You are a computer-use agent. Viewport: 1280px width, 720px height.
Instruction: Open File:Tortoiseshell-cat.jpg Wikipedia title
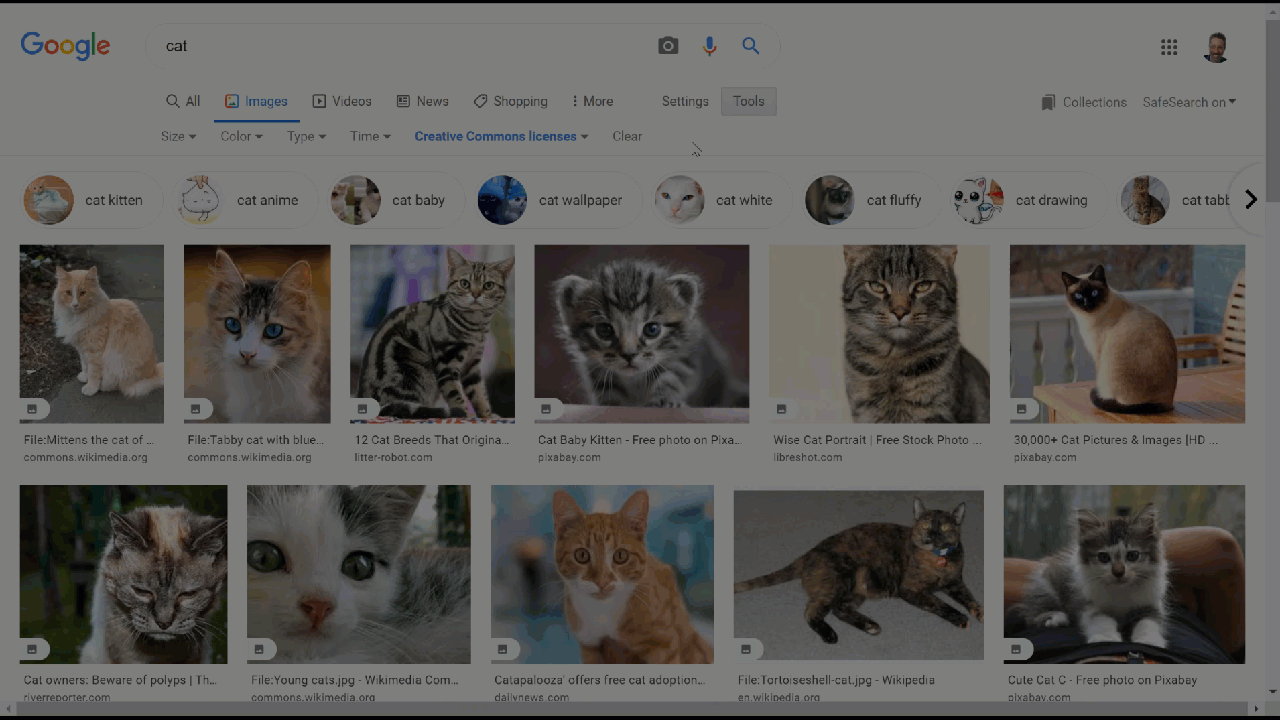836,680
